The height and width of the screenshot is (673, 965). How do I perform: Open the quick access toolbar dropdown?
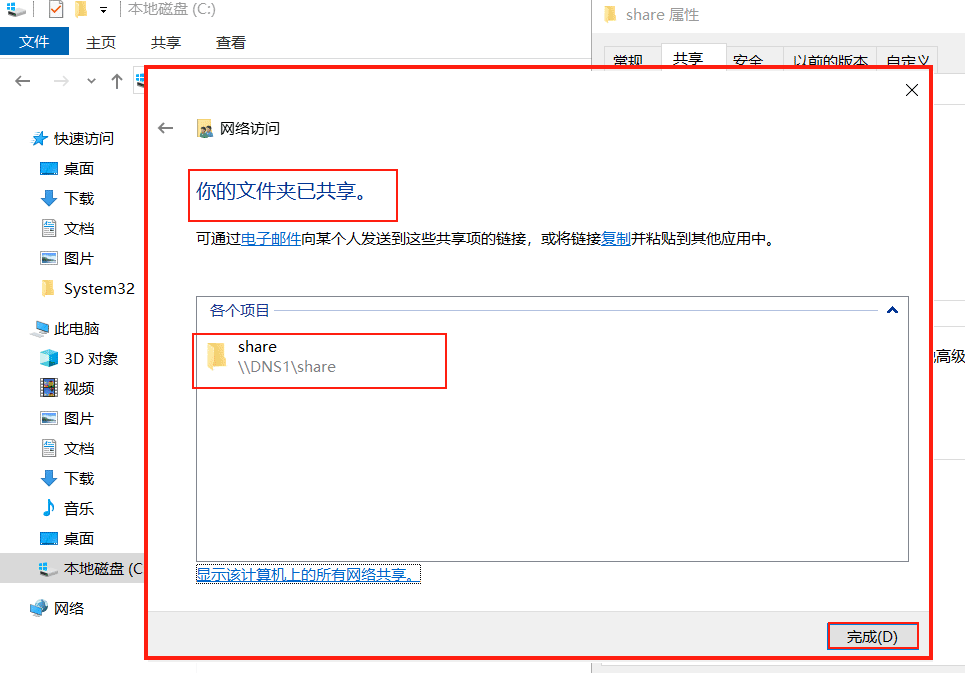point(103,10)
